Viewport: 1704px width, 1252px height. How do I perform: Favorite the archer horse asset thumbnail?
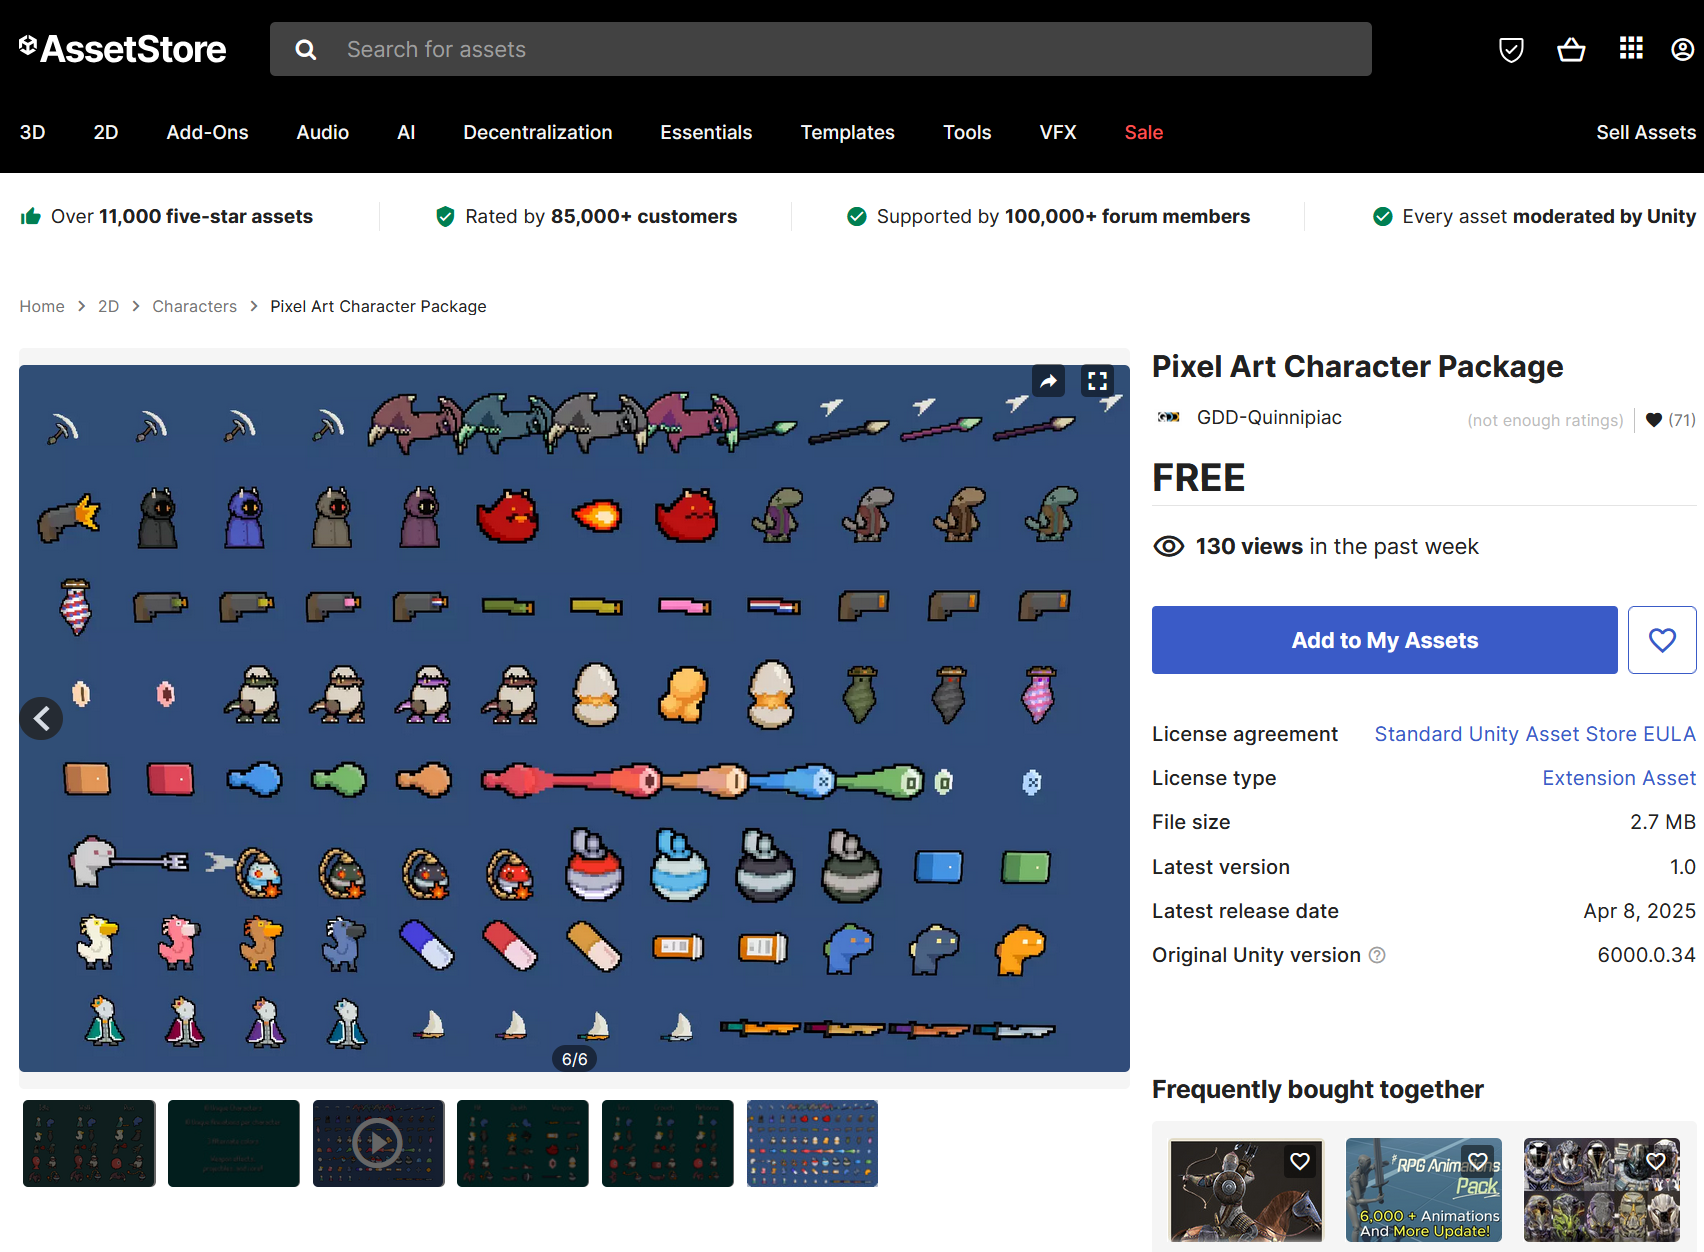(x=1300, y=1161)
